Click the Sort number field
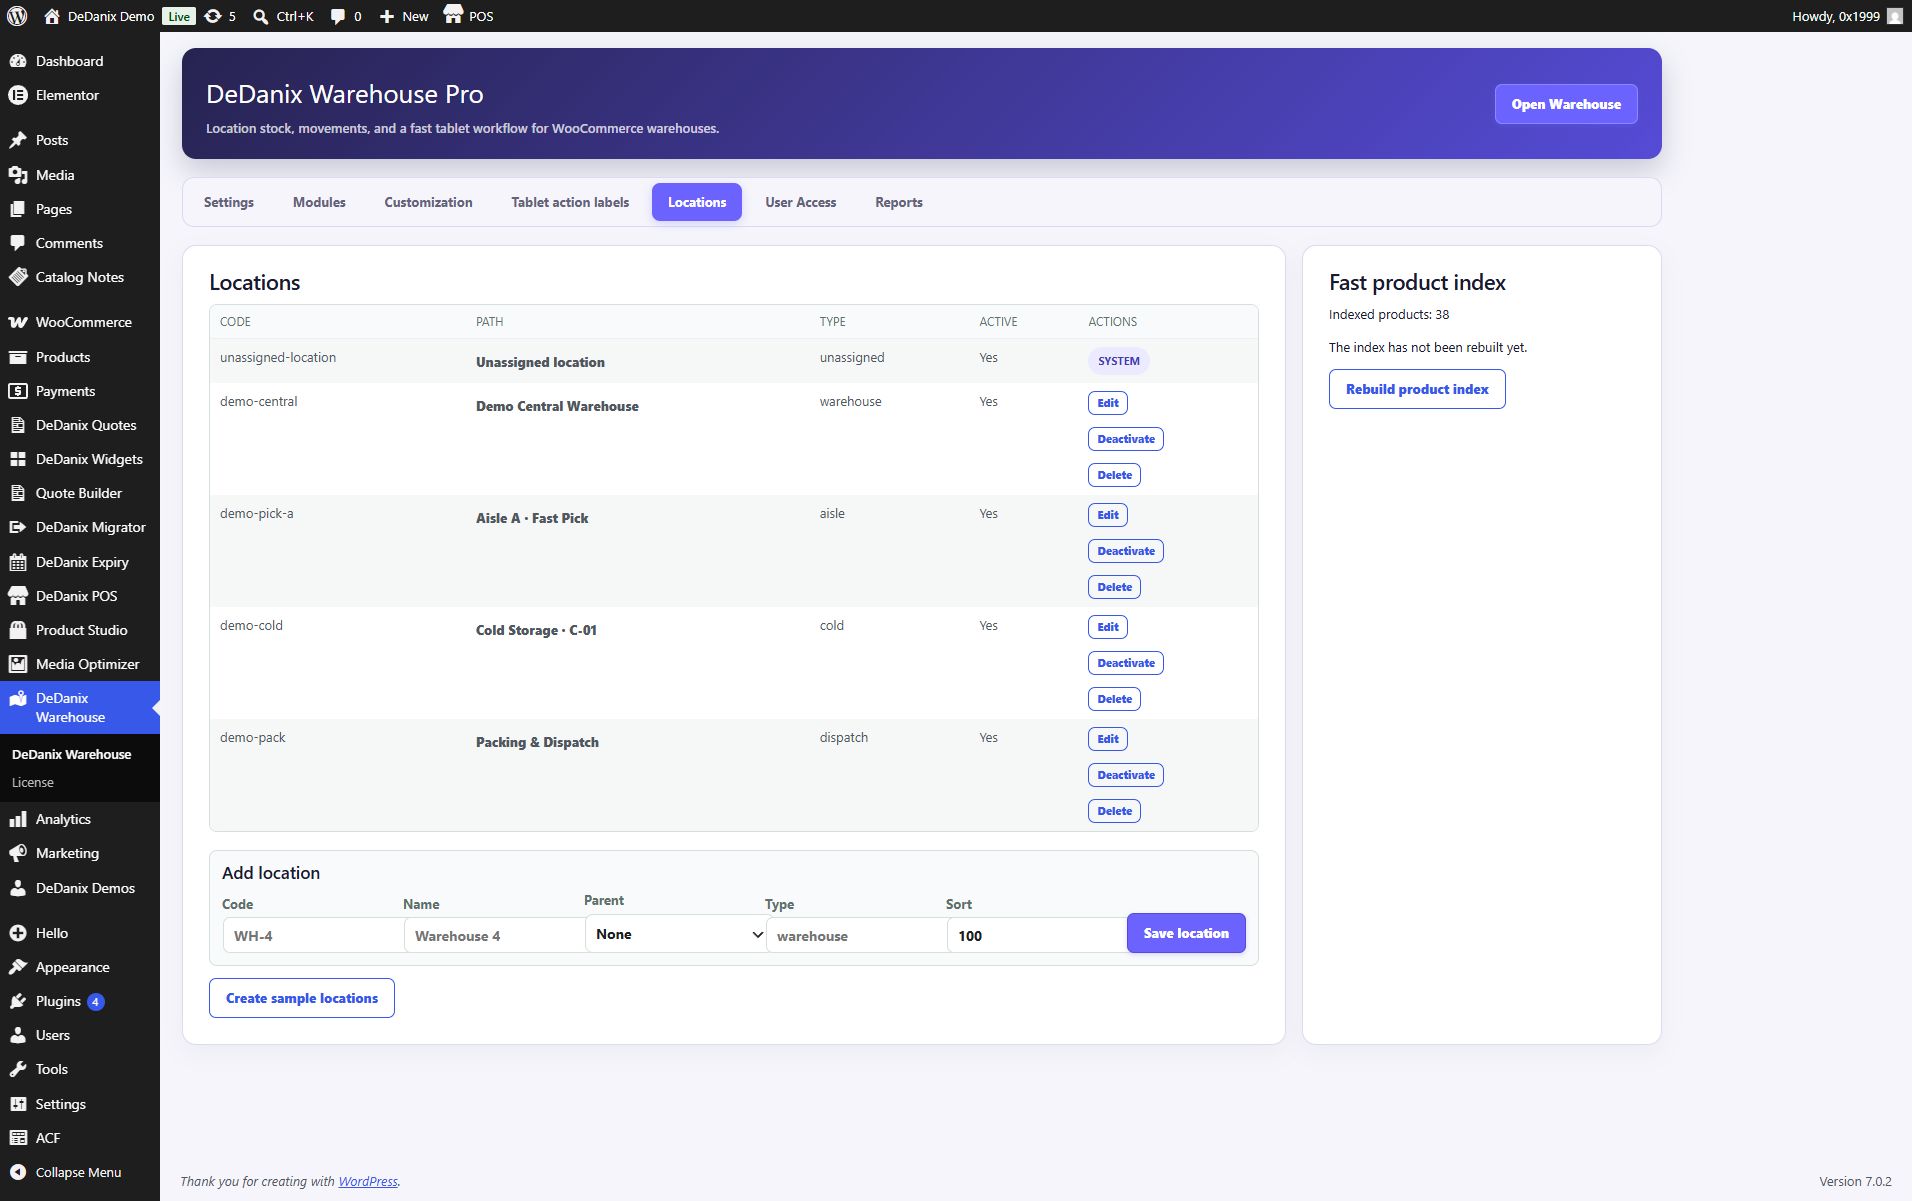The height and width of the screenshot is (1201, 1912). click(x=1036, y=936)
